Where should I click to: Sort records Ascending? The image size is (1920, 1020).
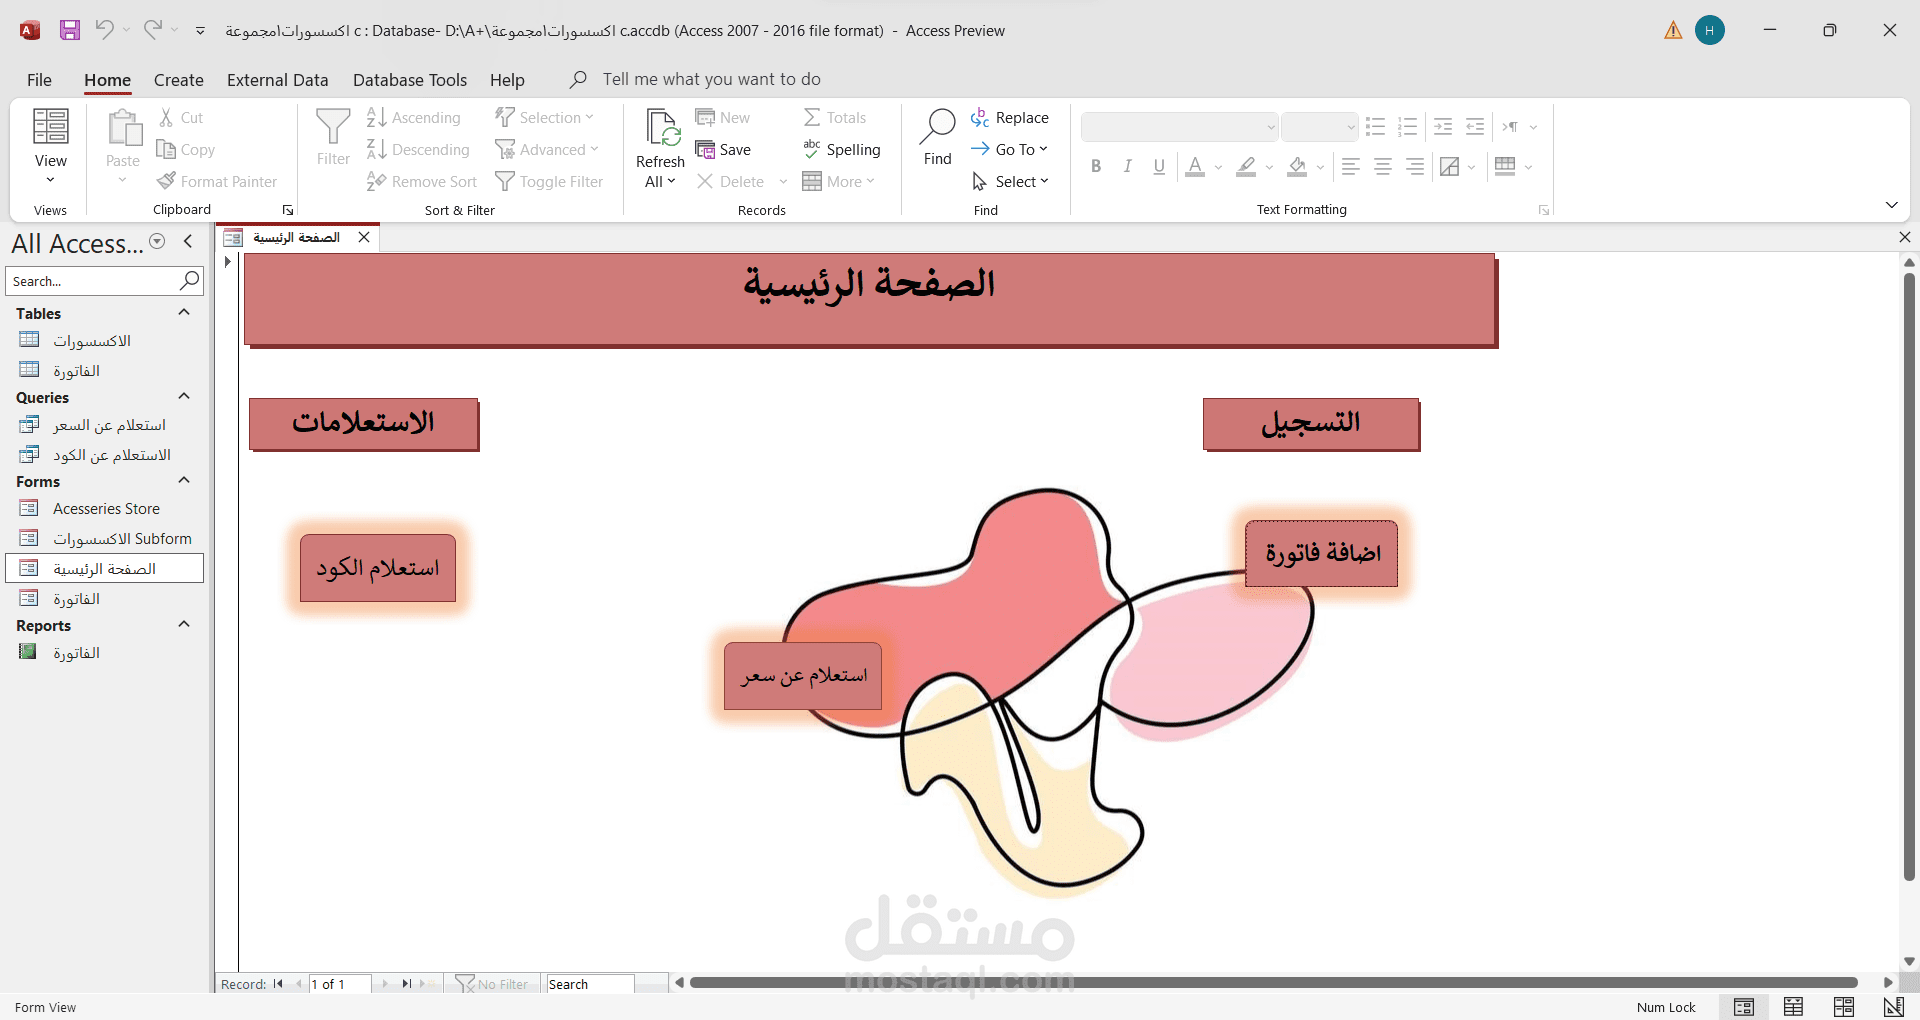click(x=414, y=118)
